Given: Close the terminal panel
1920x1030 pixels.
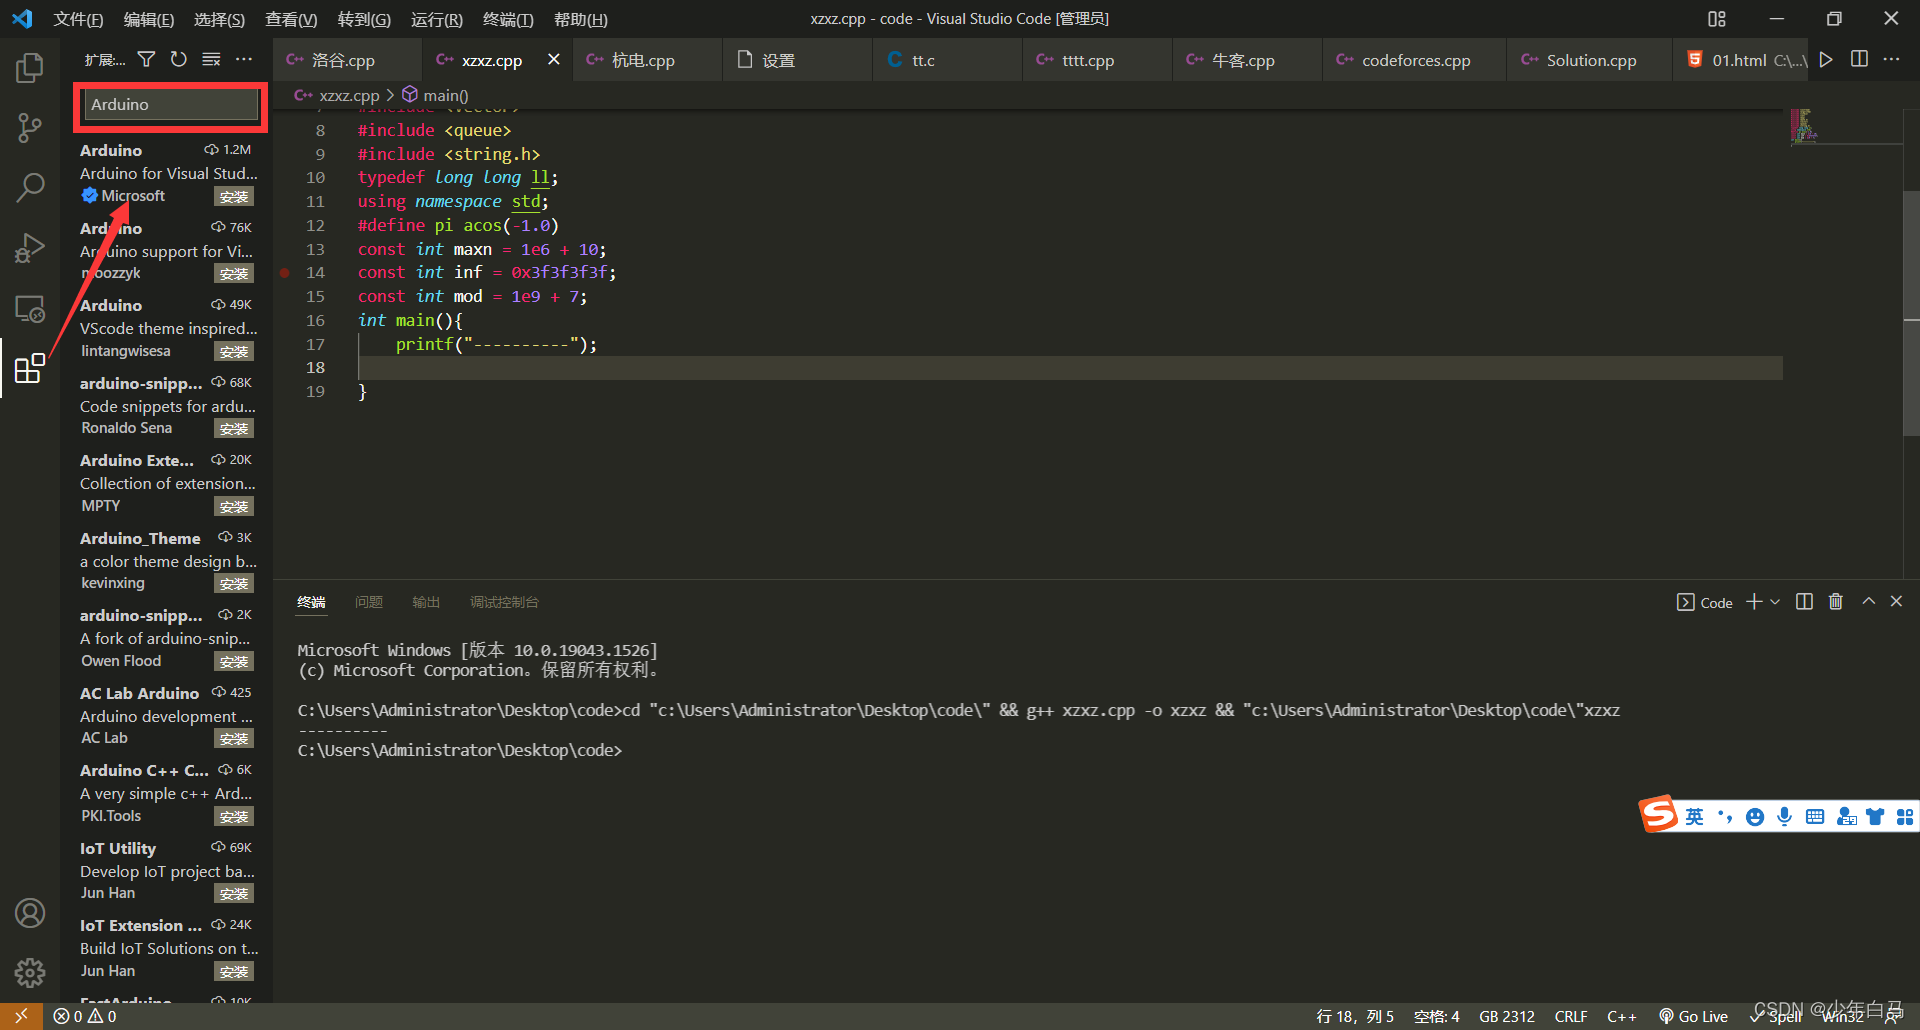Looking at the screenshot, I should click(1896, 602).
